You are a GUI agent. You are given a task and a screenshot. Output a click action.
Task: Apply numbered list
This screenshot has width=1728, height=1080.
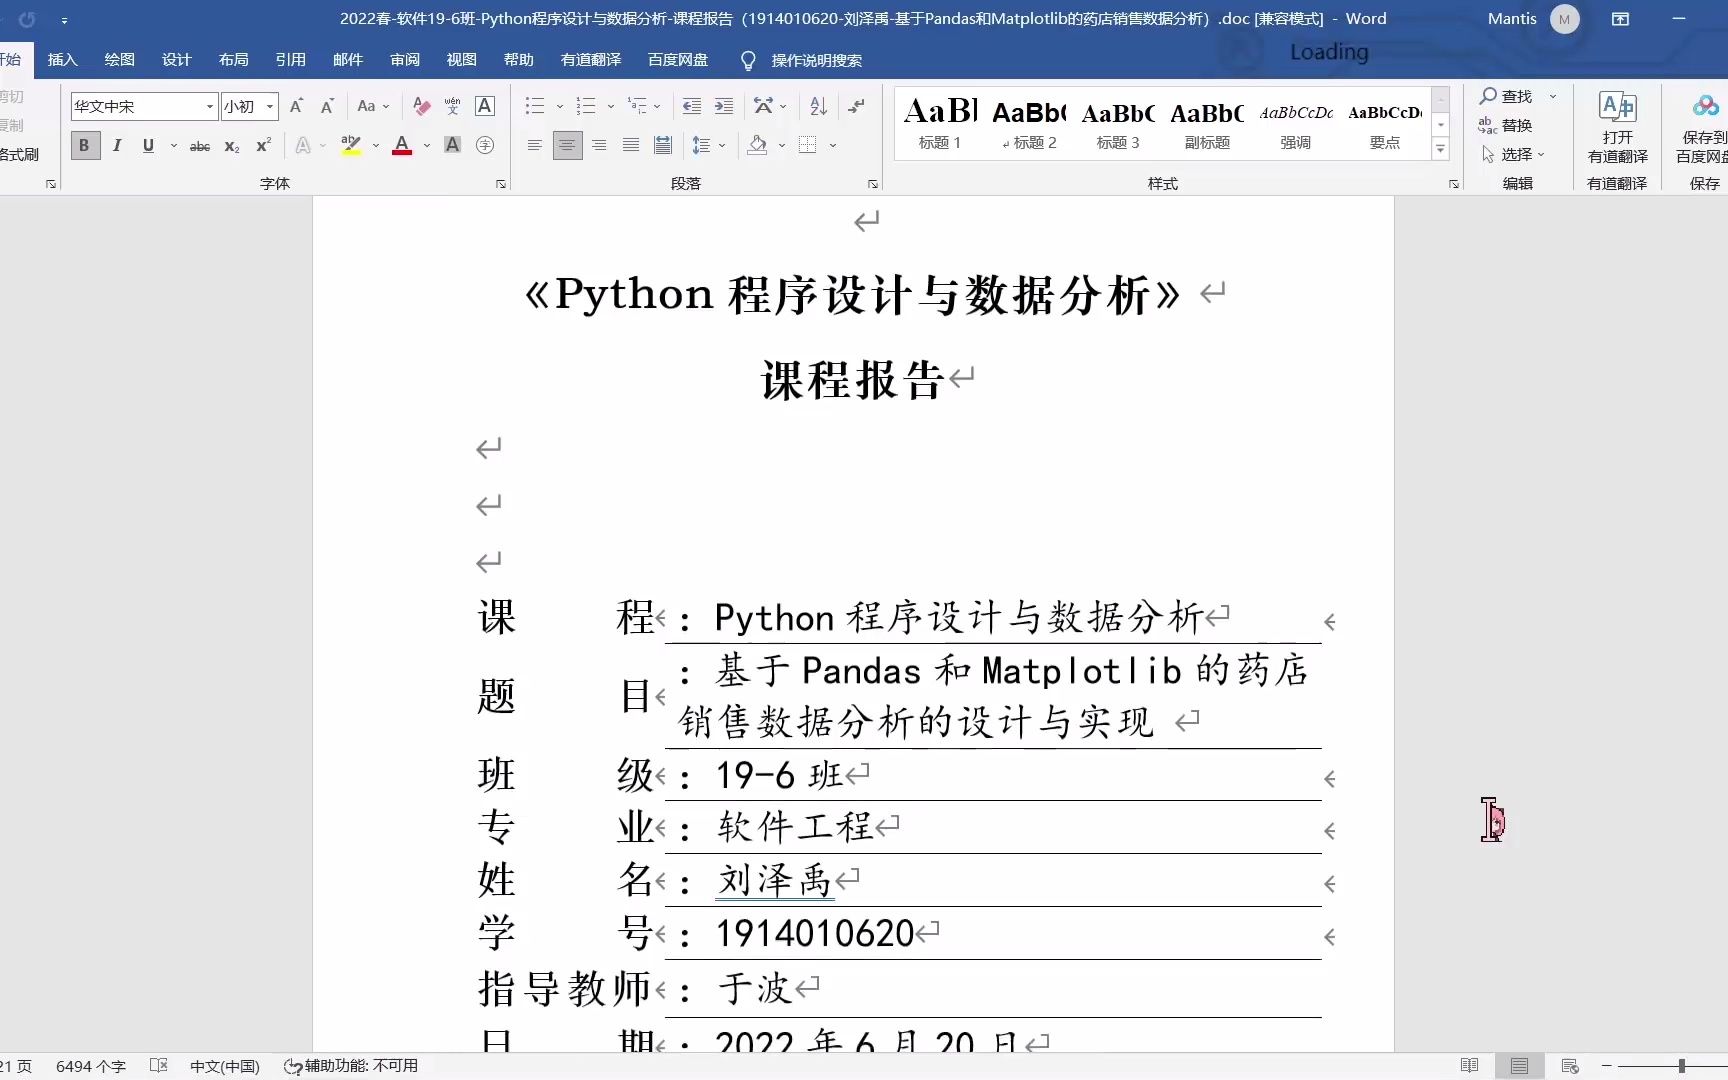point(586,106)
